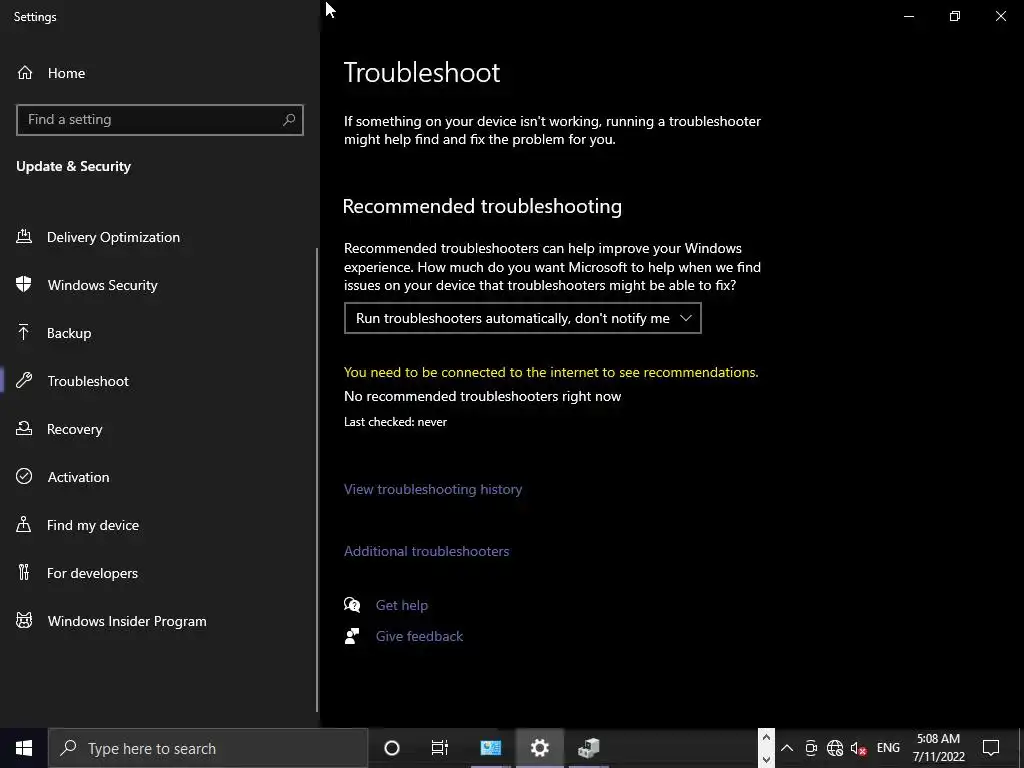This screenshot has width=1024, height=768.
Task: Open View troubleshooting history link
Action: pos(433,489)
